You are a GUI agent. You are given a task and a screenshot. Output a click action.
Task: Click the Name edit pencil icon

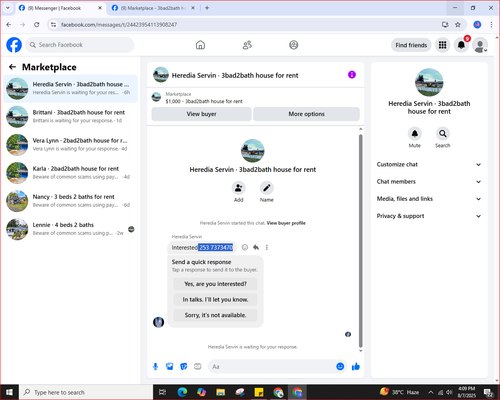tap(267, 188)
